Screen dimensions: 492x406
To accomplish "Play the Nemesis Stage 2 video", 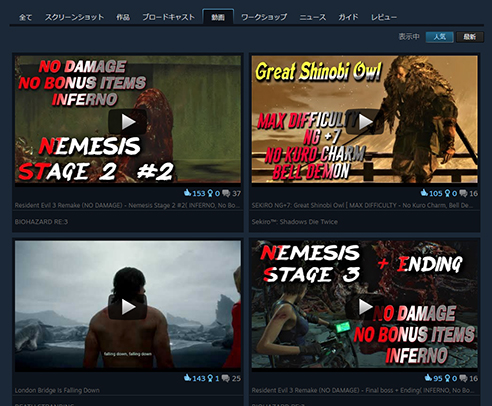I will coord(128,122).
